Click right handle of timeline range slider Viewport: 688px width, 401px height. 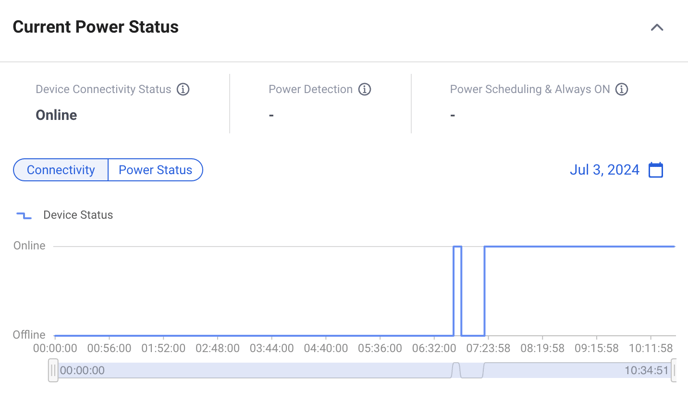(x=673, y=370)
